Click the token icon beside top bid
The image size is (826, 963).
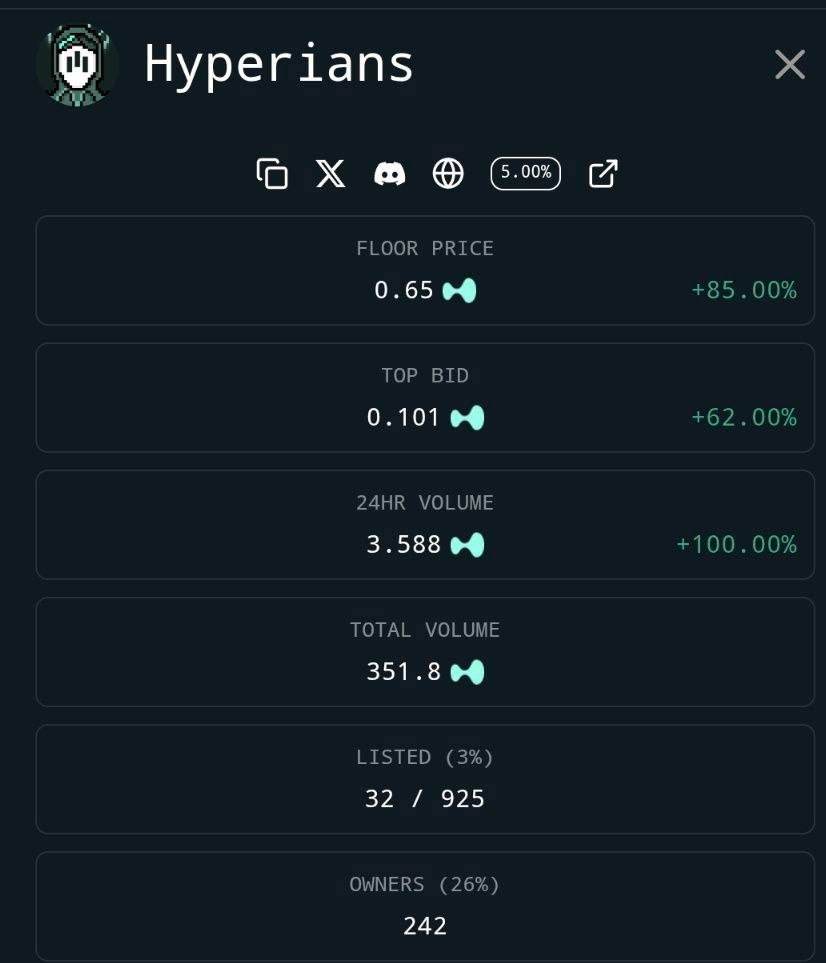467,418
